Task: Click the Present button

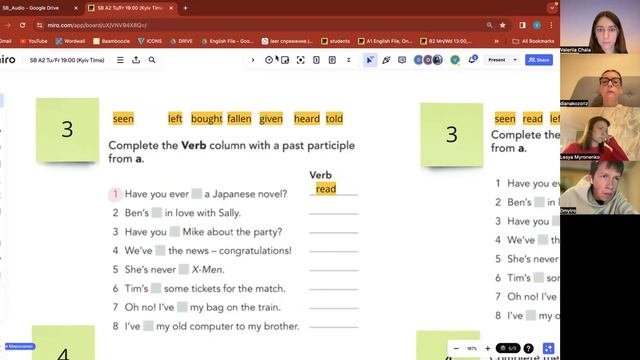Action: 497,60
